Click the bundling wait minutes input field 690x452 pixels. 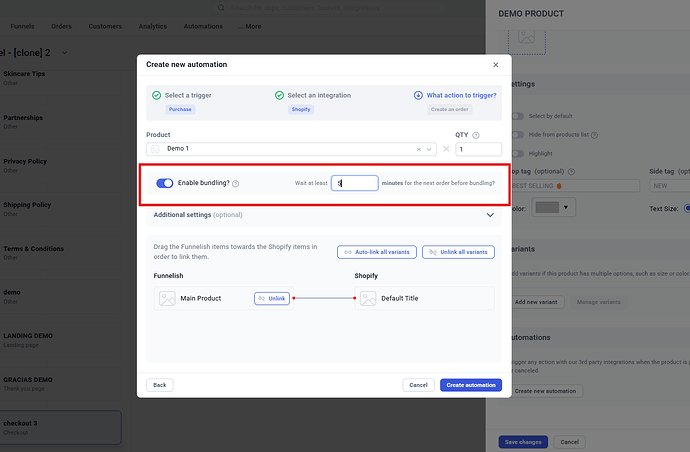(355, 183)
